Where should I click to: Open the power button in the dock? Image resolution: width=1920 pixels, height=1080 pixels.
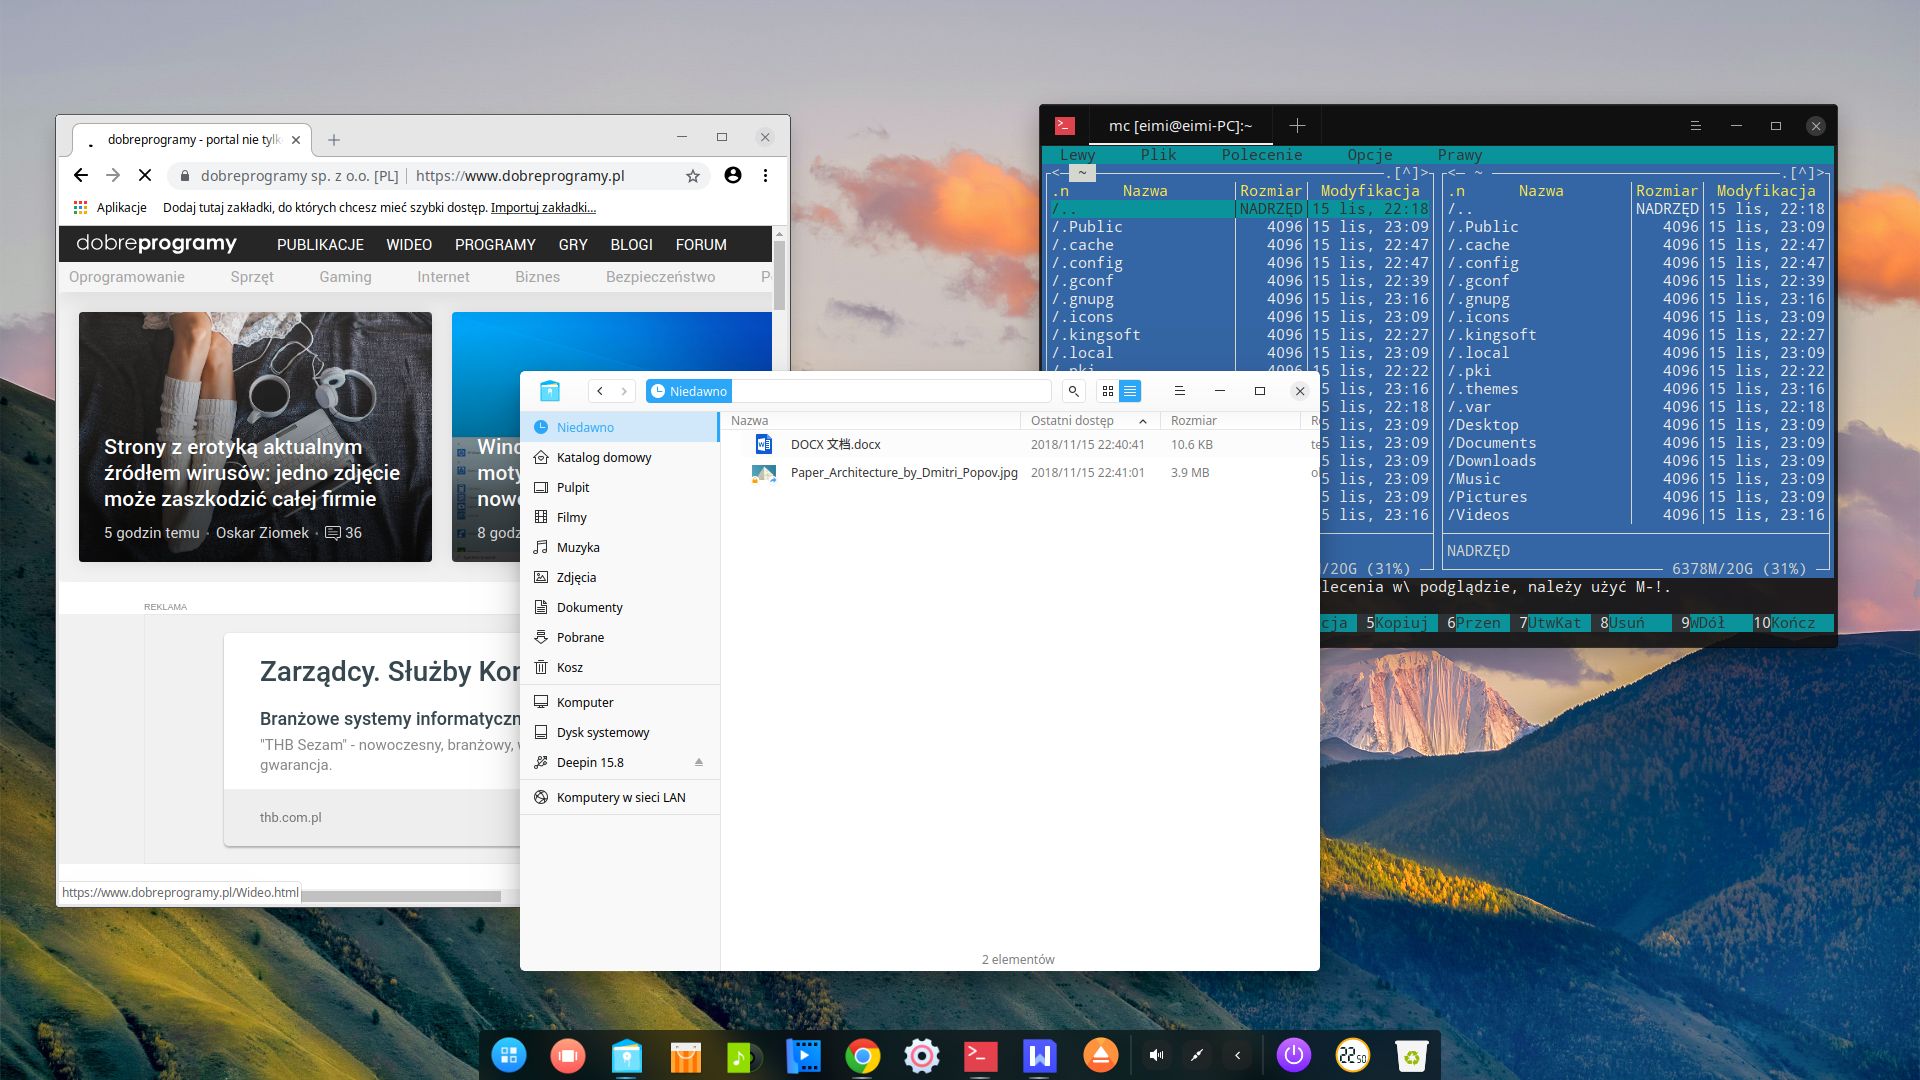coord(1293,1055)
